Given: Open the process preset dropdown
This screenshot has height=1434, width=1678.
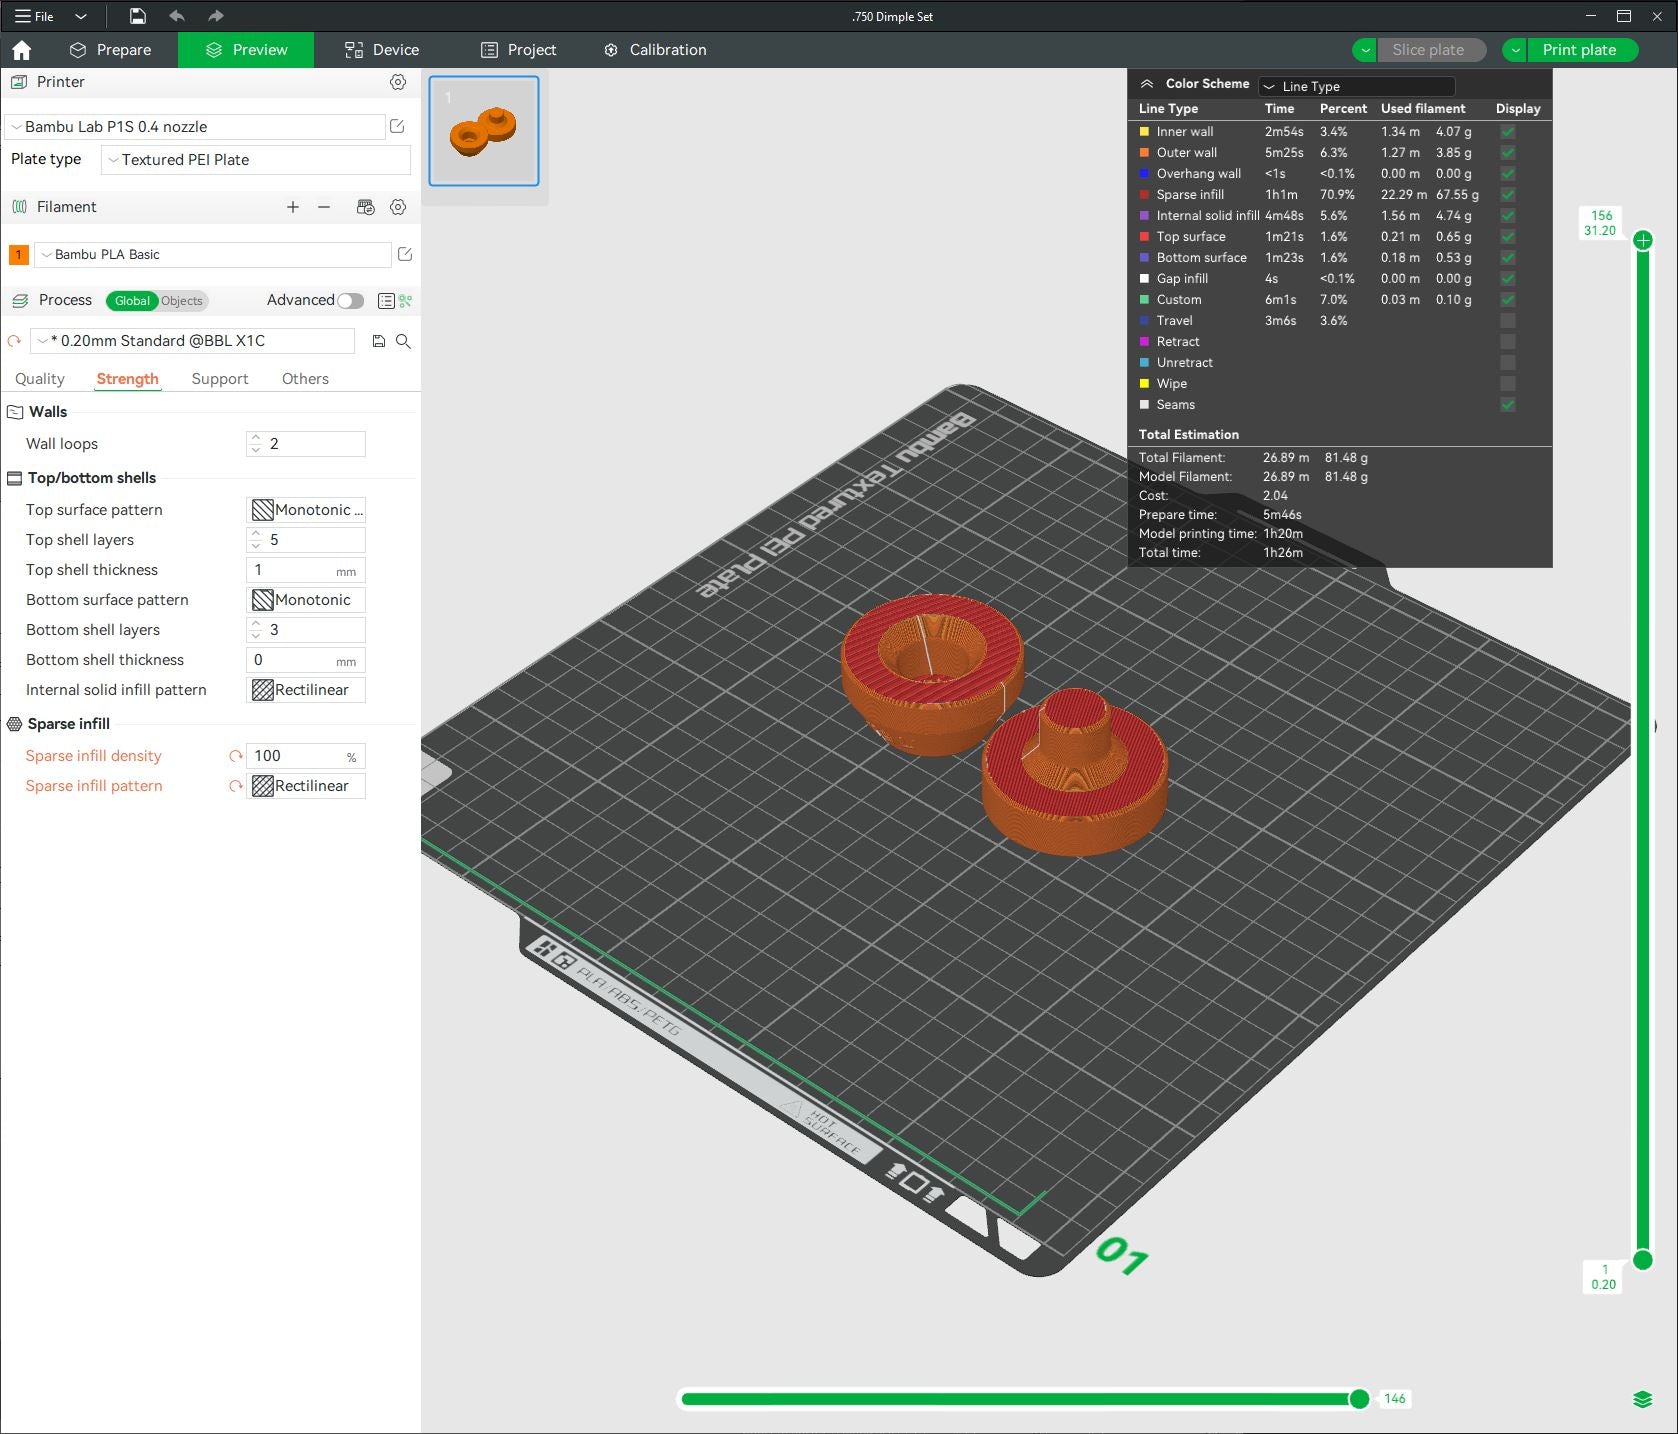Looking at the screenshot, I should pos(193,341).
